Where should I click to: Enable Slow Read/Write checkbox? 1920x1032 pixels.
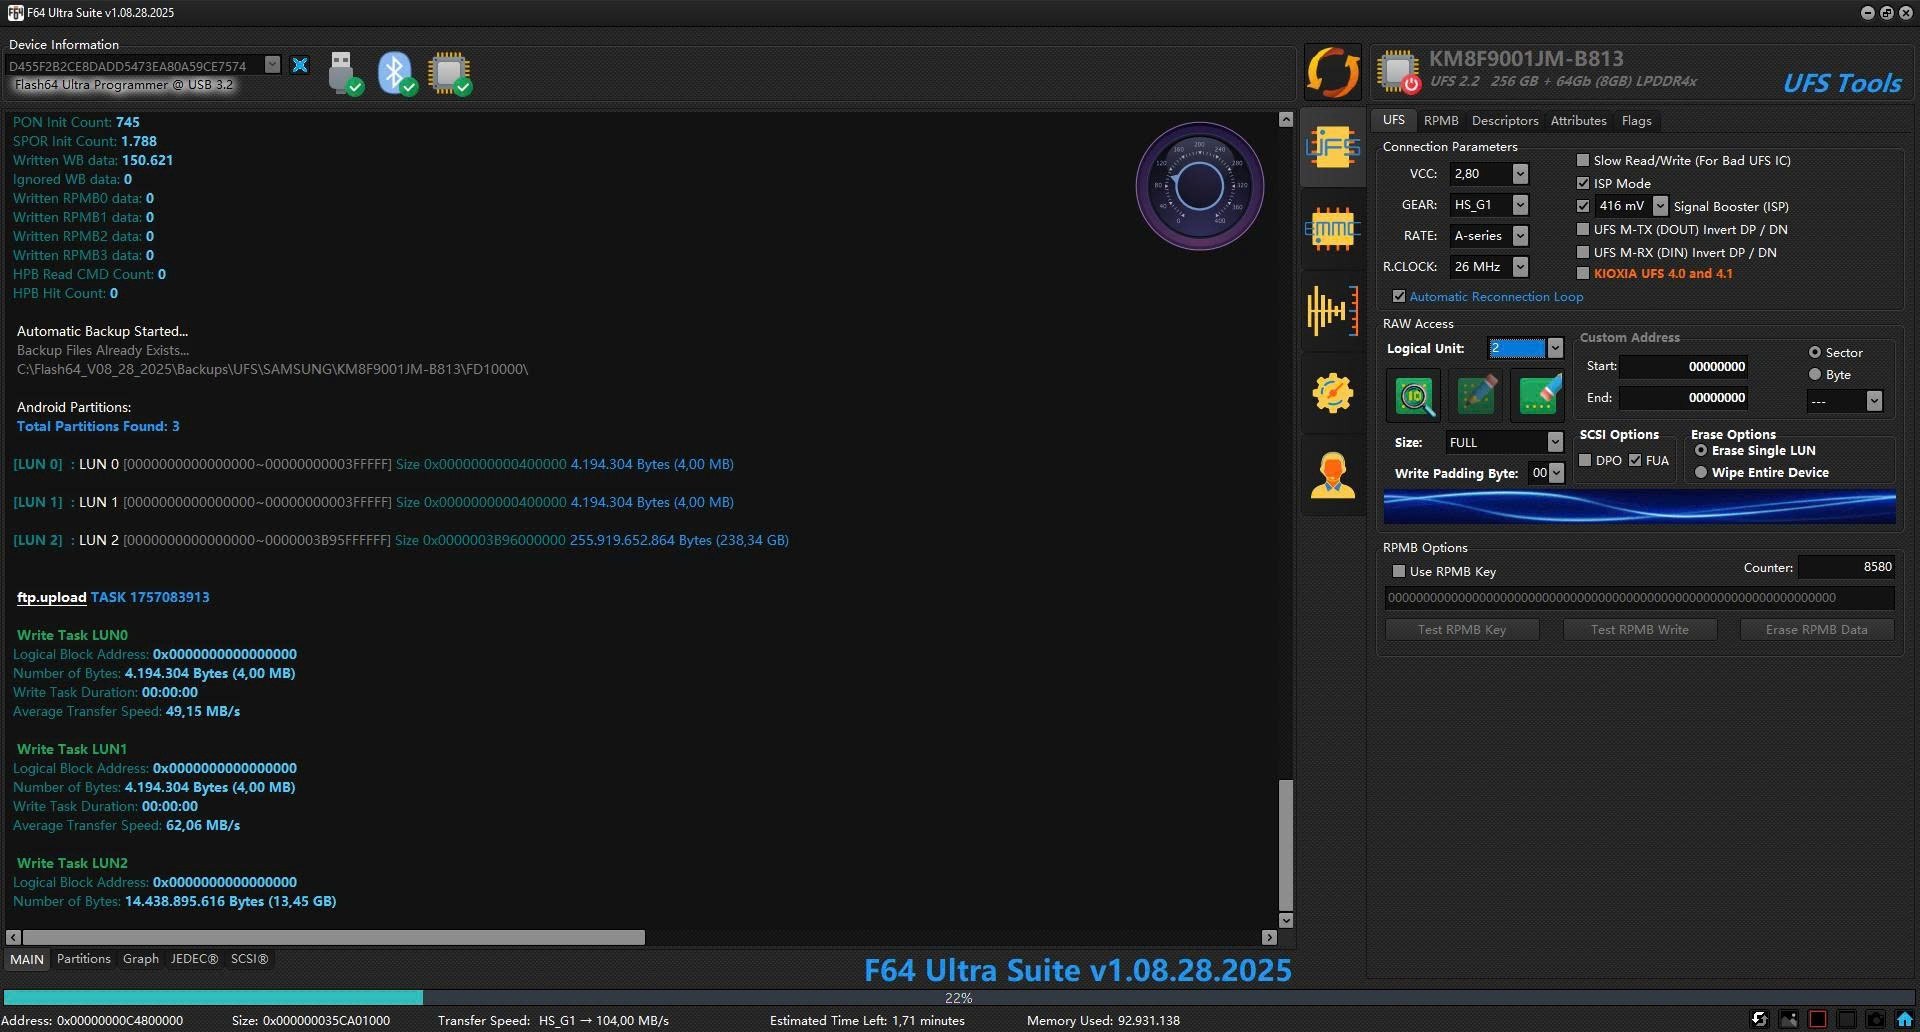coord(1583,160)
